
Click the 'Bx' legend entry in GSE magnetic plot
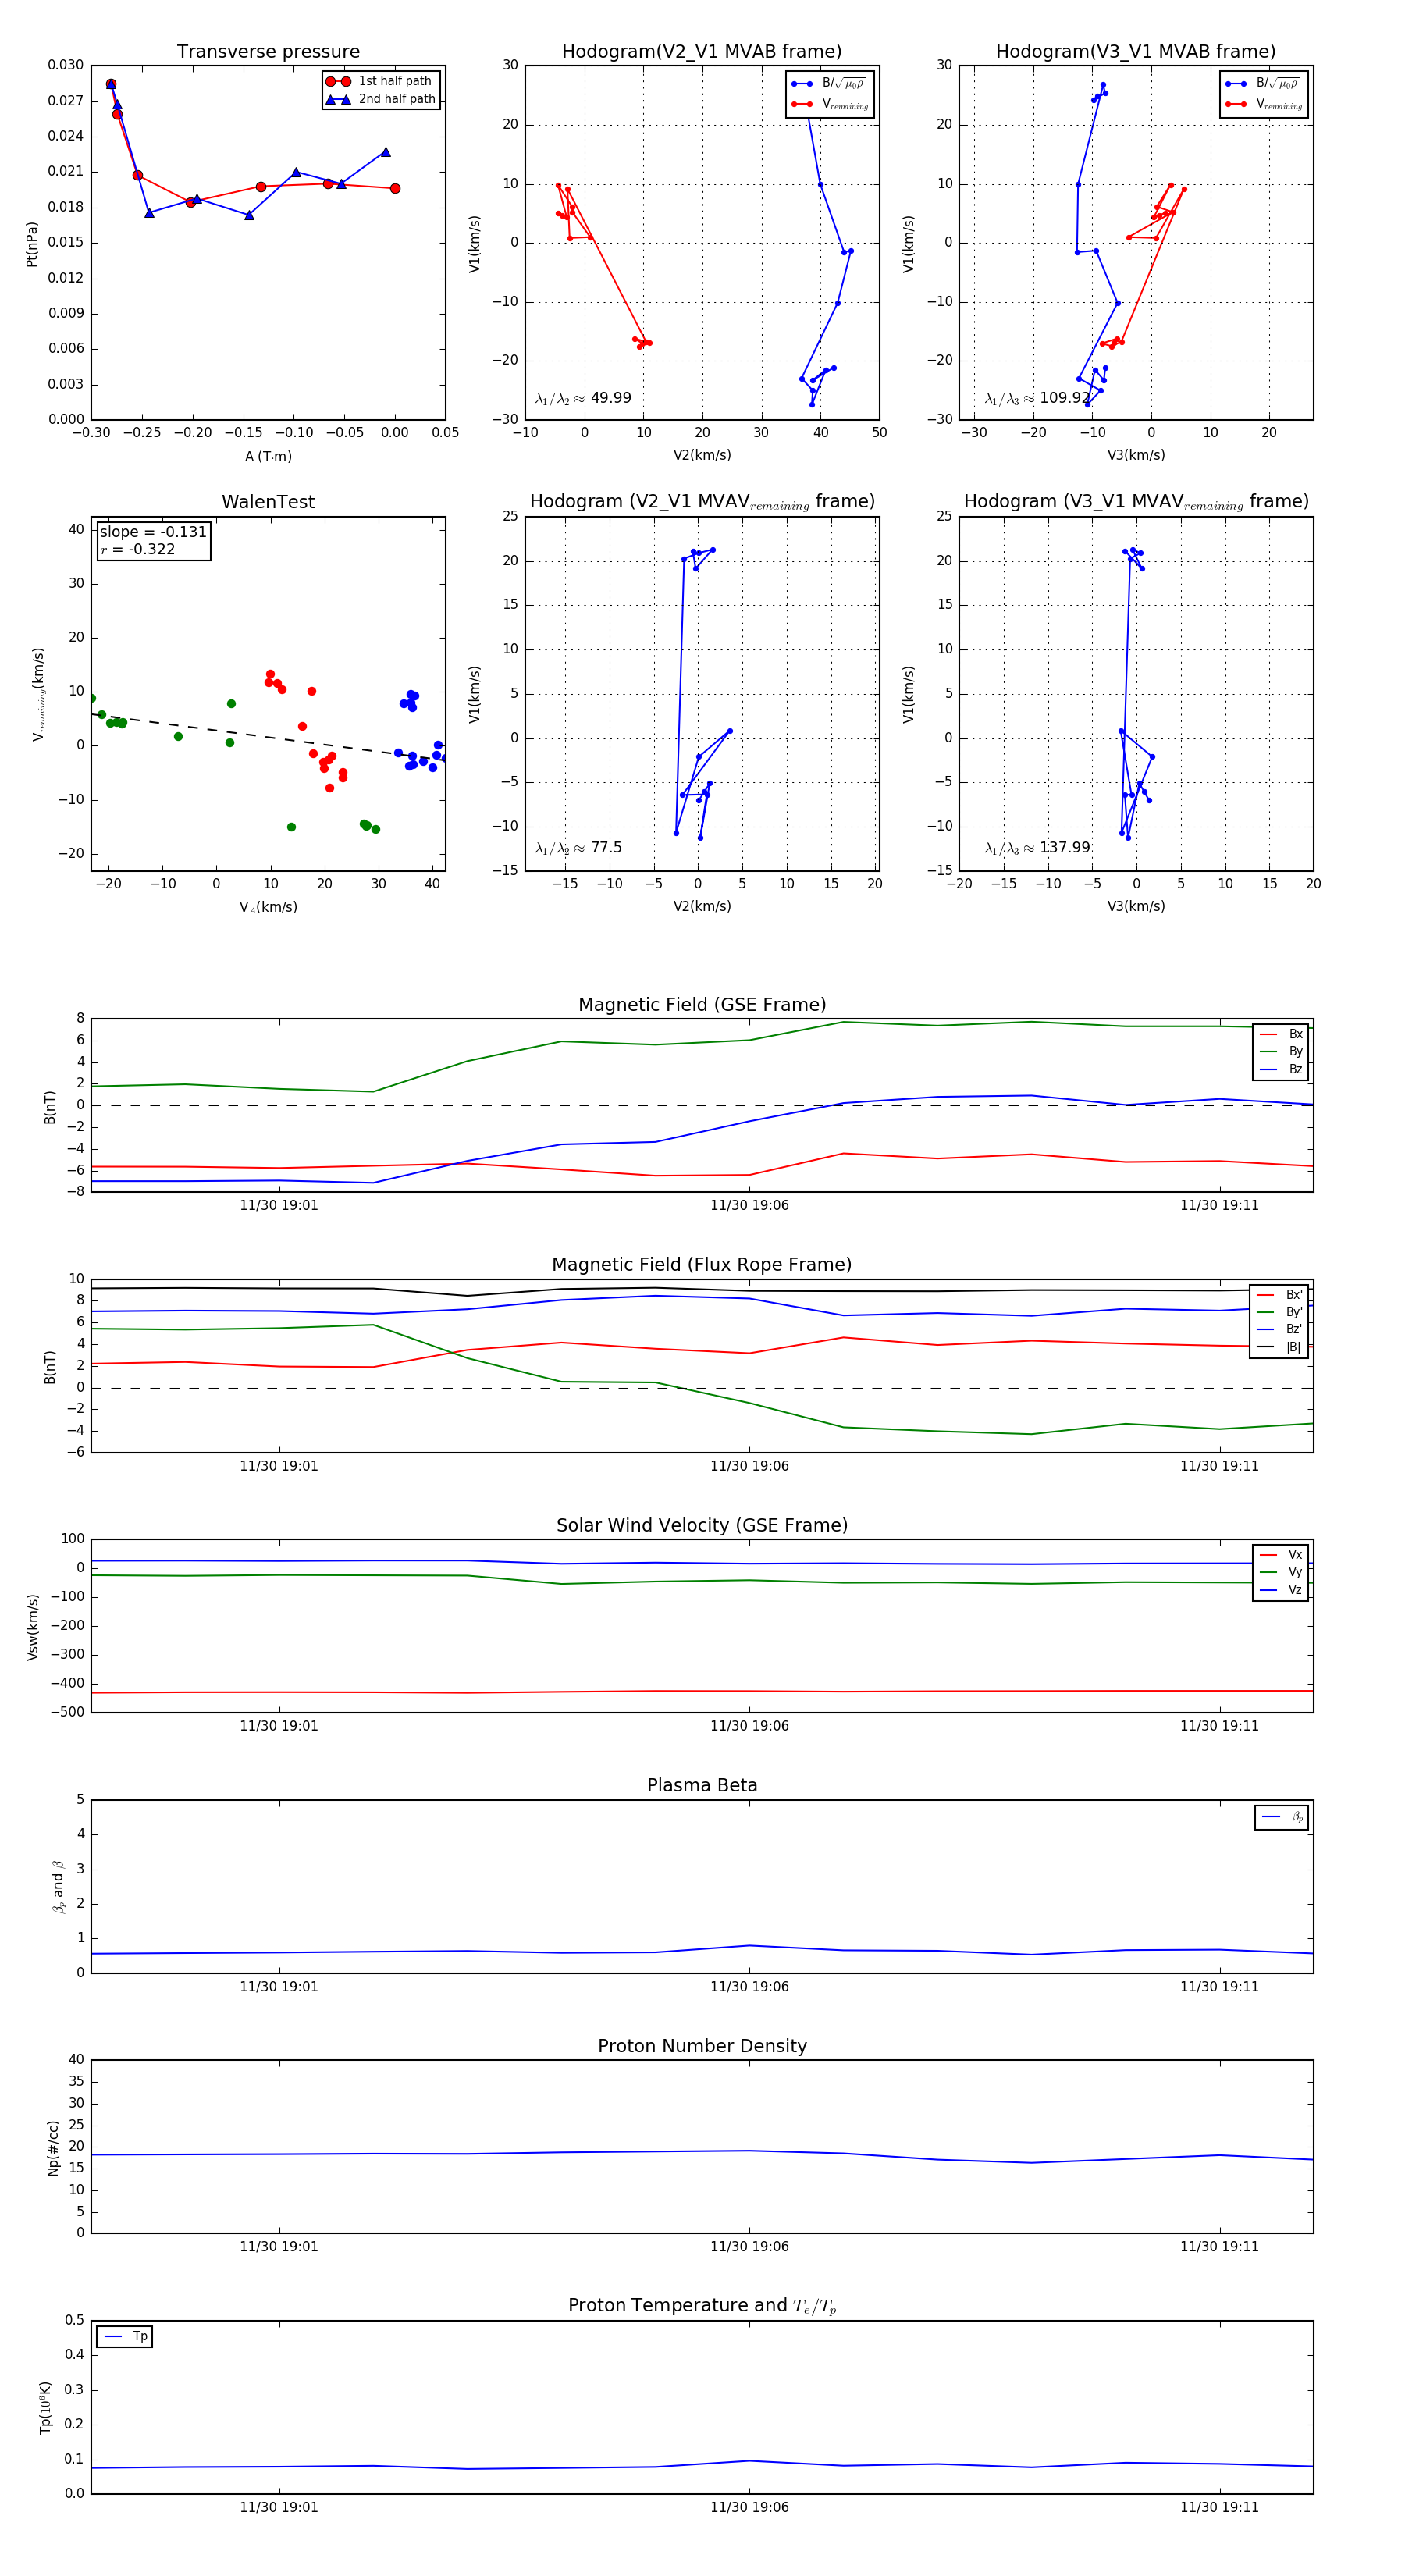[x=1281, y=1034]
